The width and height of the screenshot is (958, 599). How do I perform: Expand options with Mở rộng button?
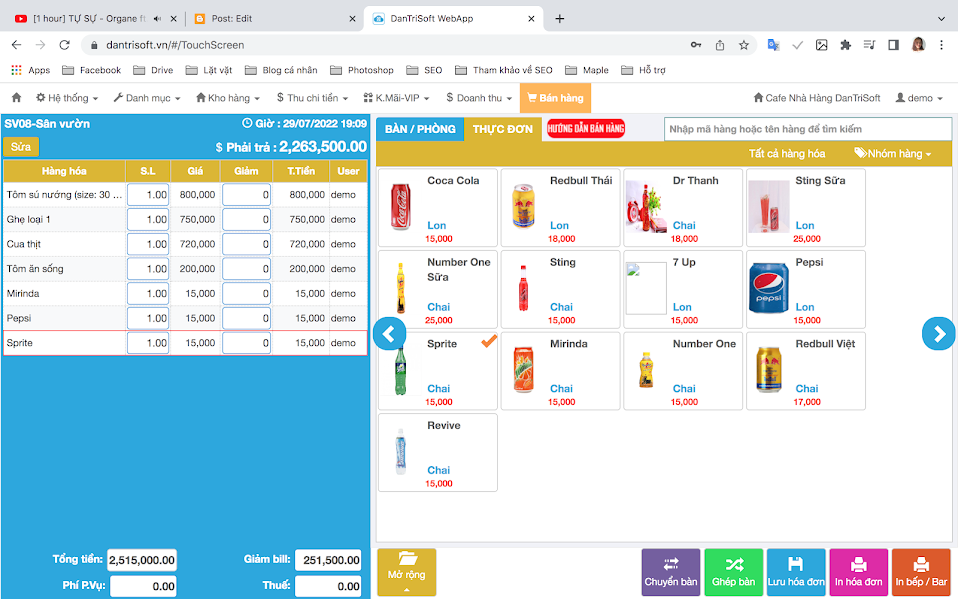(x=406, y=572)
